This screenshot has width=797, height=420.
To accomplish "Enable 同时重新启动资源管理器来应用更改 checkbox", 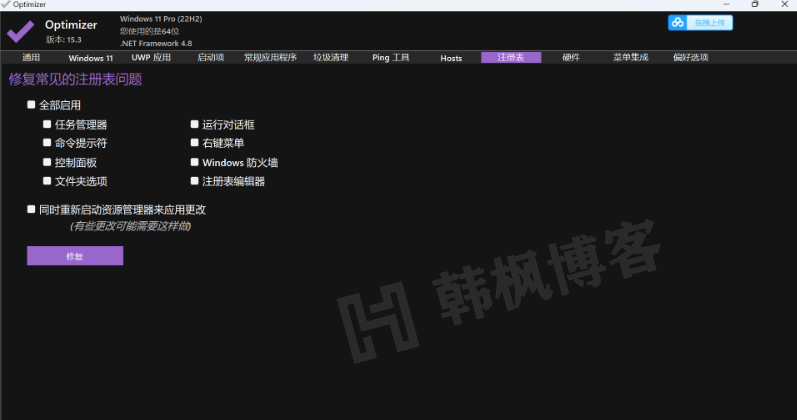I will pos(31,209).
